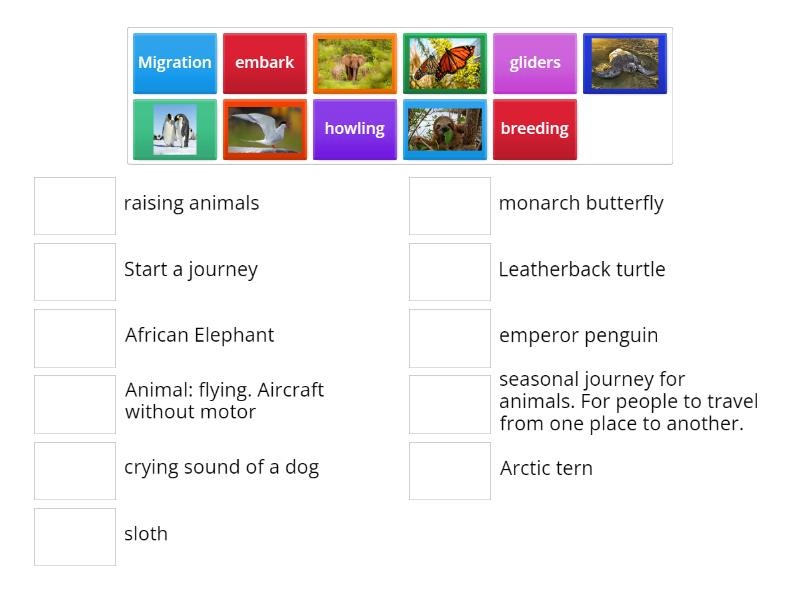Click the answer box beside raising animals
The width and height of the screenshot is (800, 600).
pos(75,205)
